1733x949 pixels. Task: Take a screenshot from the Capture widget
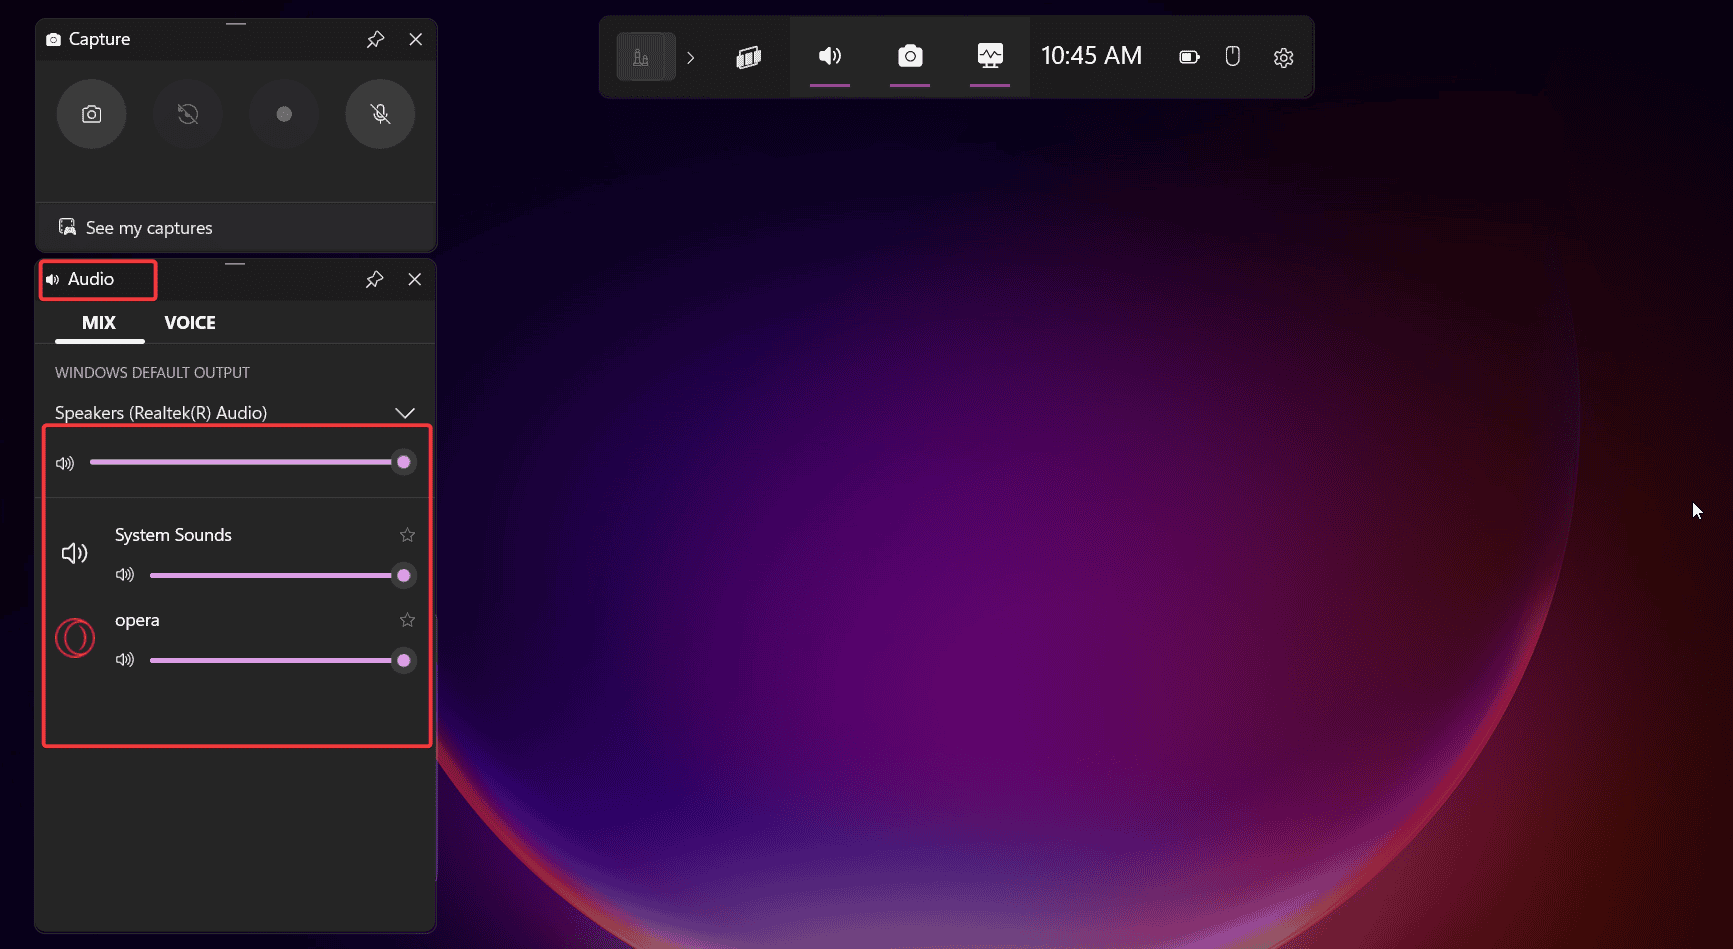(91, 114)
